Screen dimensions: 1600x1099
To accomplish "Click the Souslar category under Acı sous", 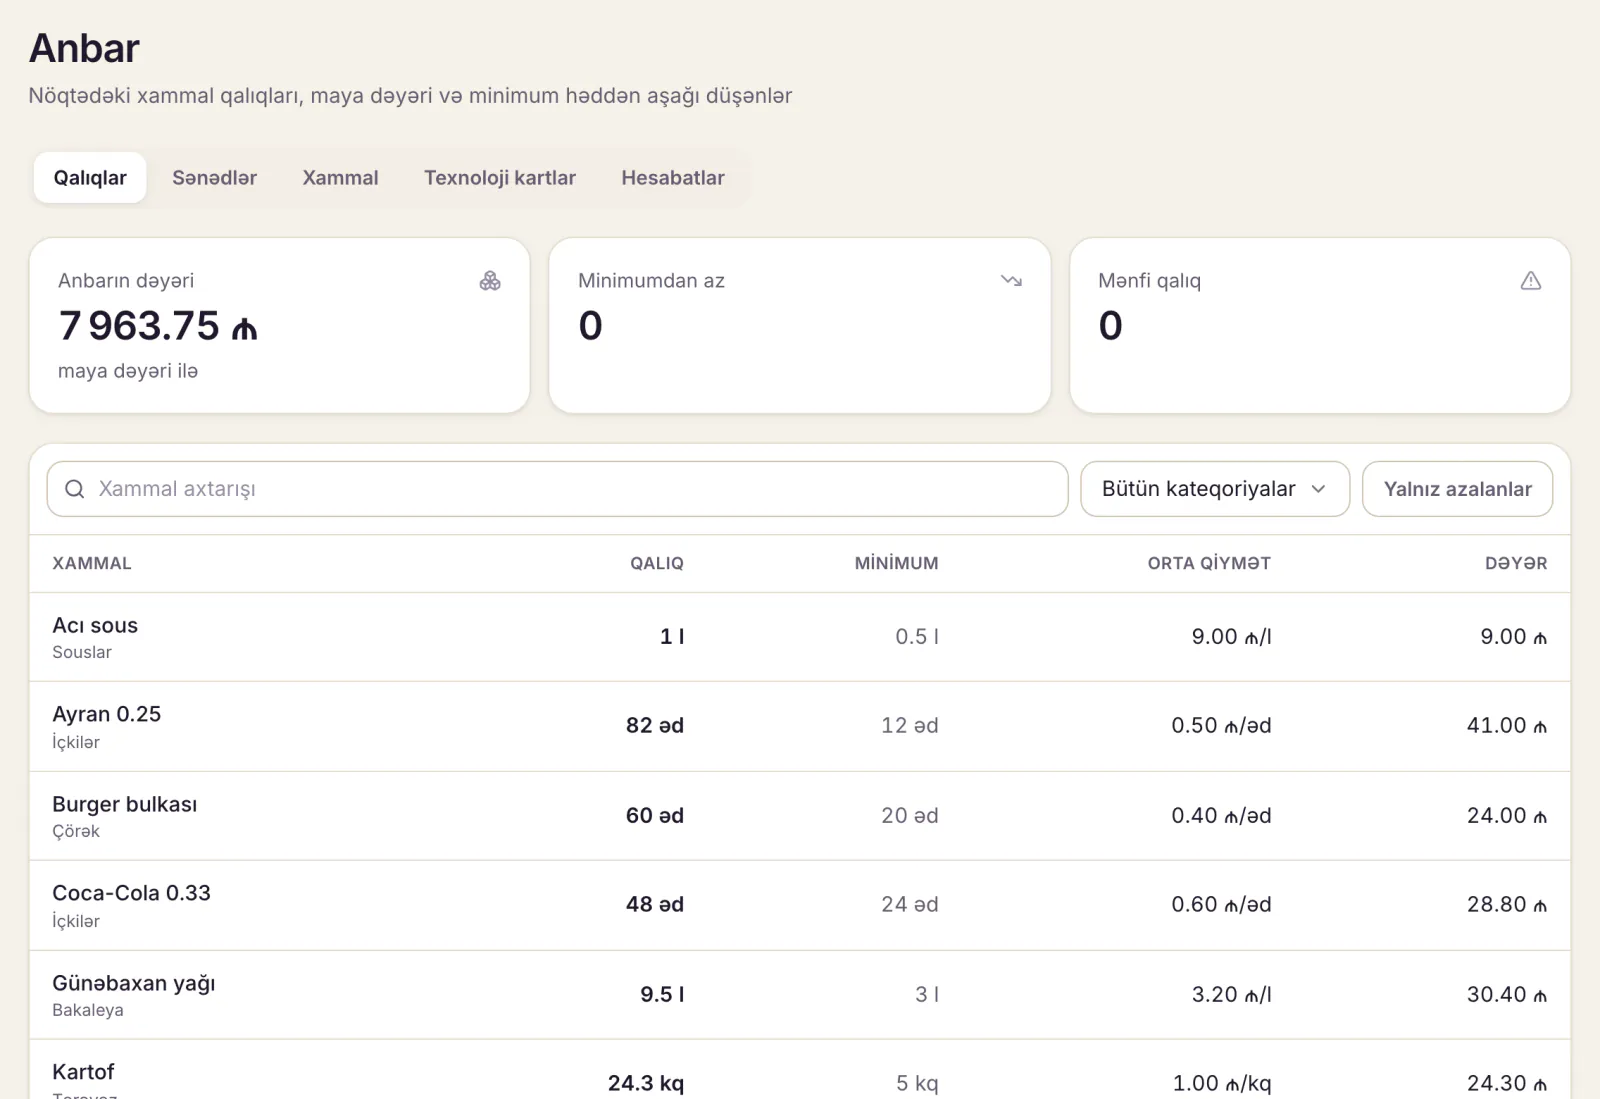I will pyautogui.click(x=82, y=652).
